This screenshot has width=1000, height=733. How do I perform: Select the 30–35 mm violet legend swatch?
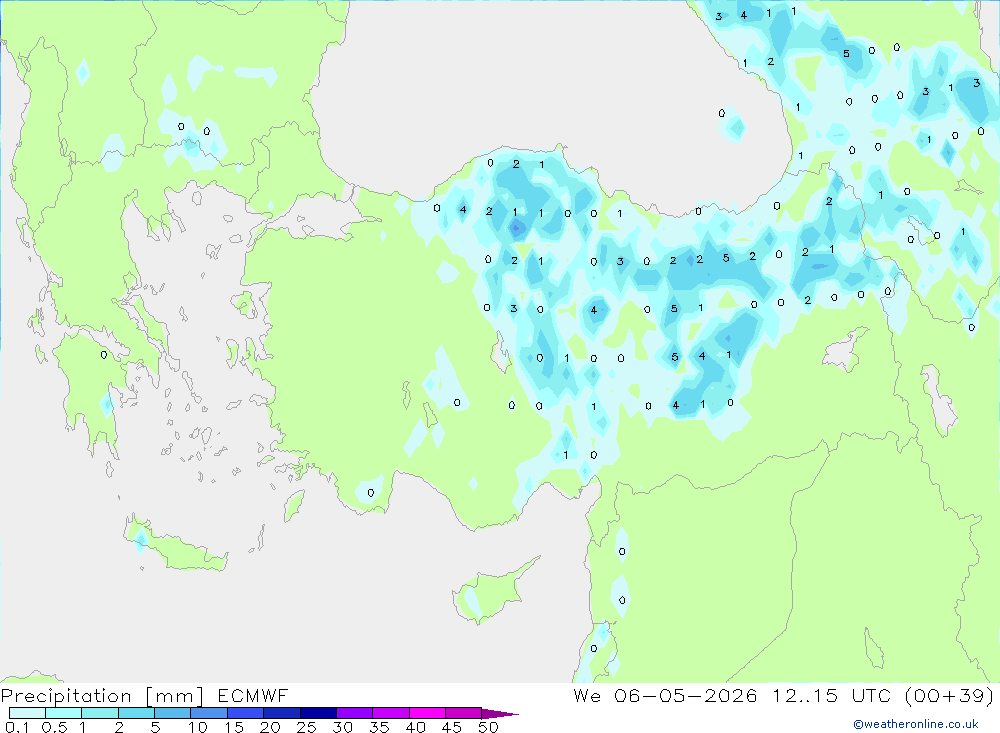pyautogui.click(x=355, y=713)
